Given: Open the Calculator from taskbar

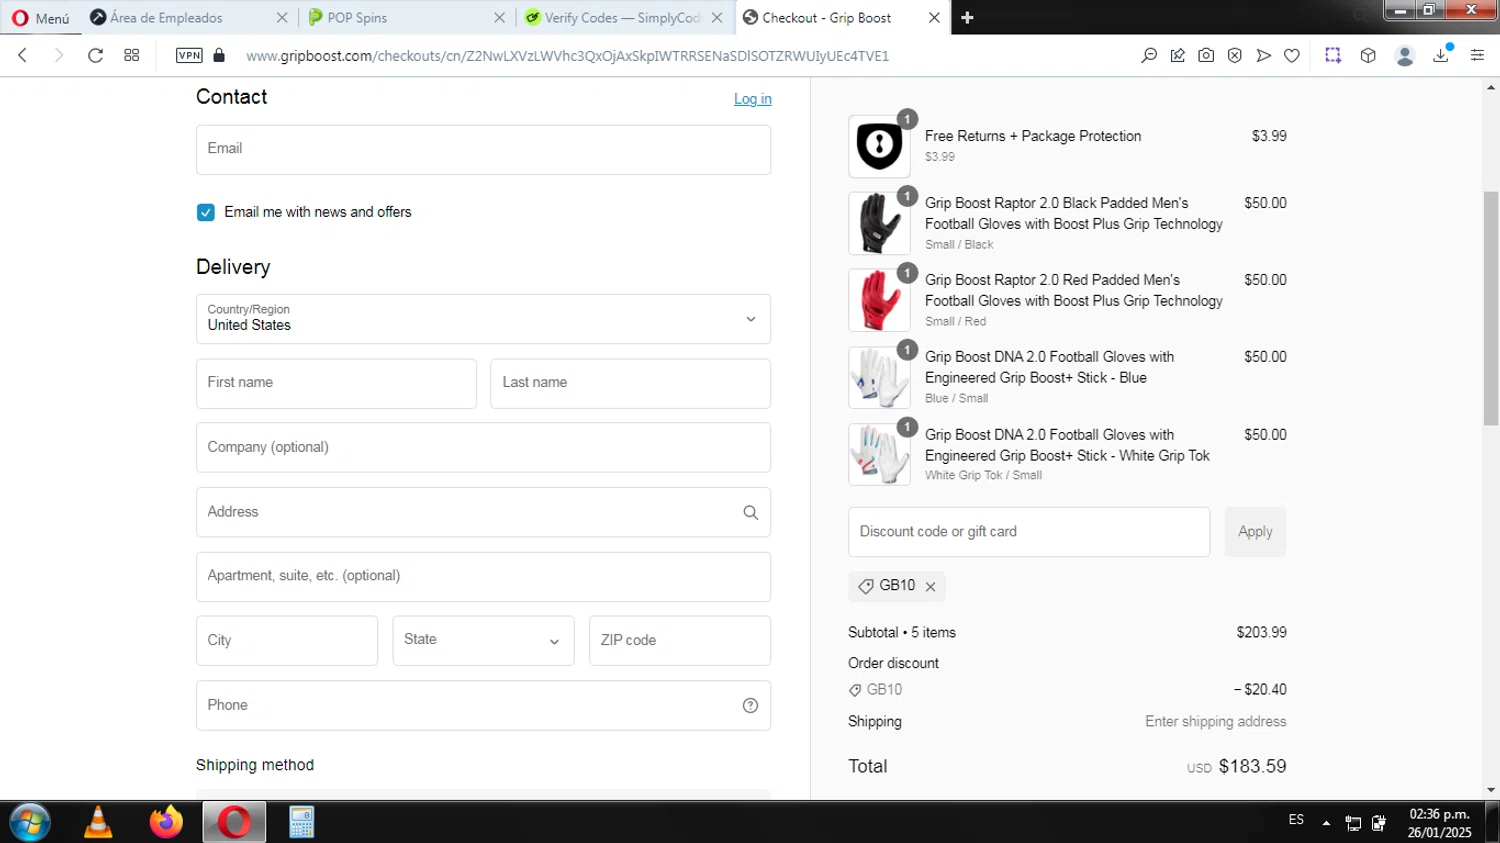Looking at the screenshot, I should click(301, 822).
